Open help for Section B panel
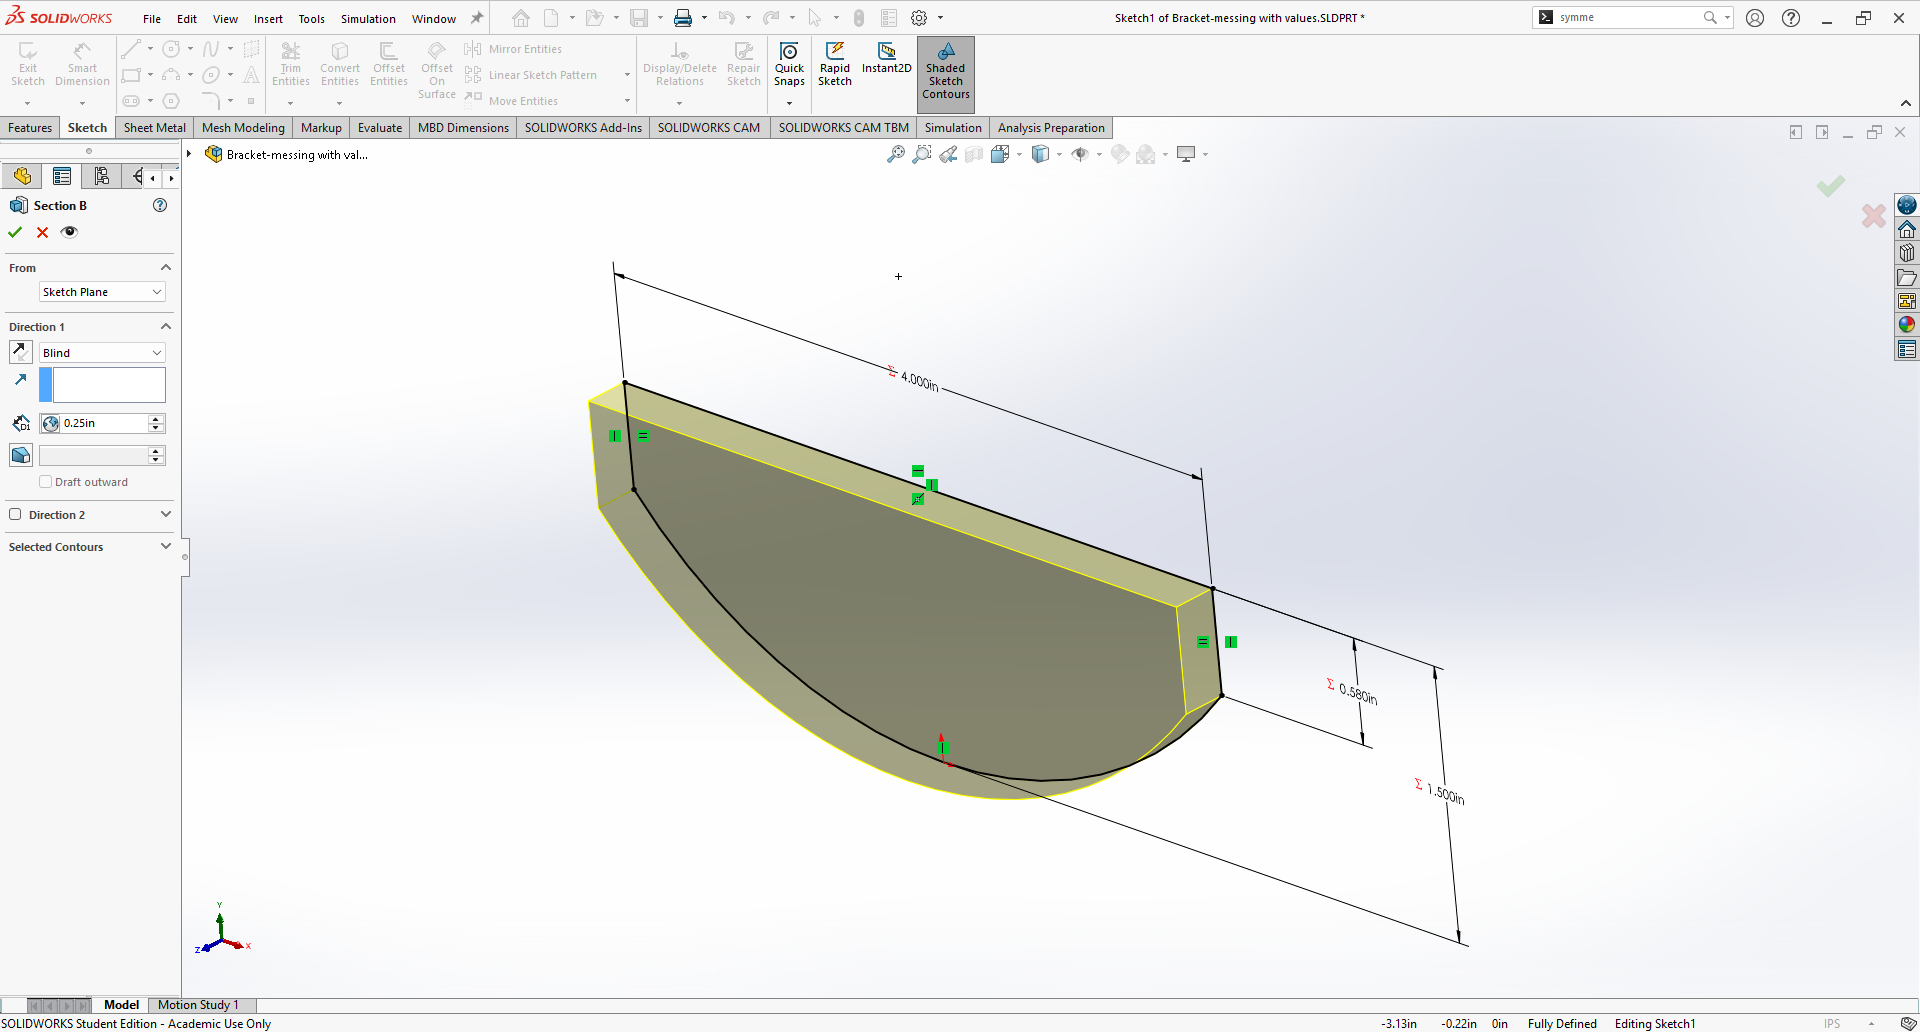 tap(159, 205)
